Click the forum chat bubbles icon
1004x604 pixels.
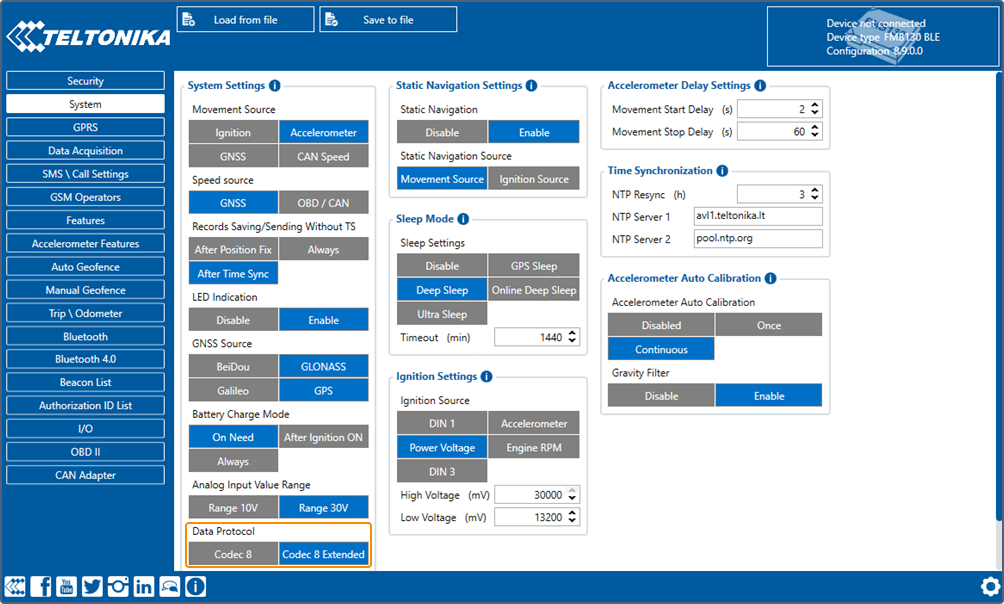[x=170, y=587]
